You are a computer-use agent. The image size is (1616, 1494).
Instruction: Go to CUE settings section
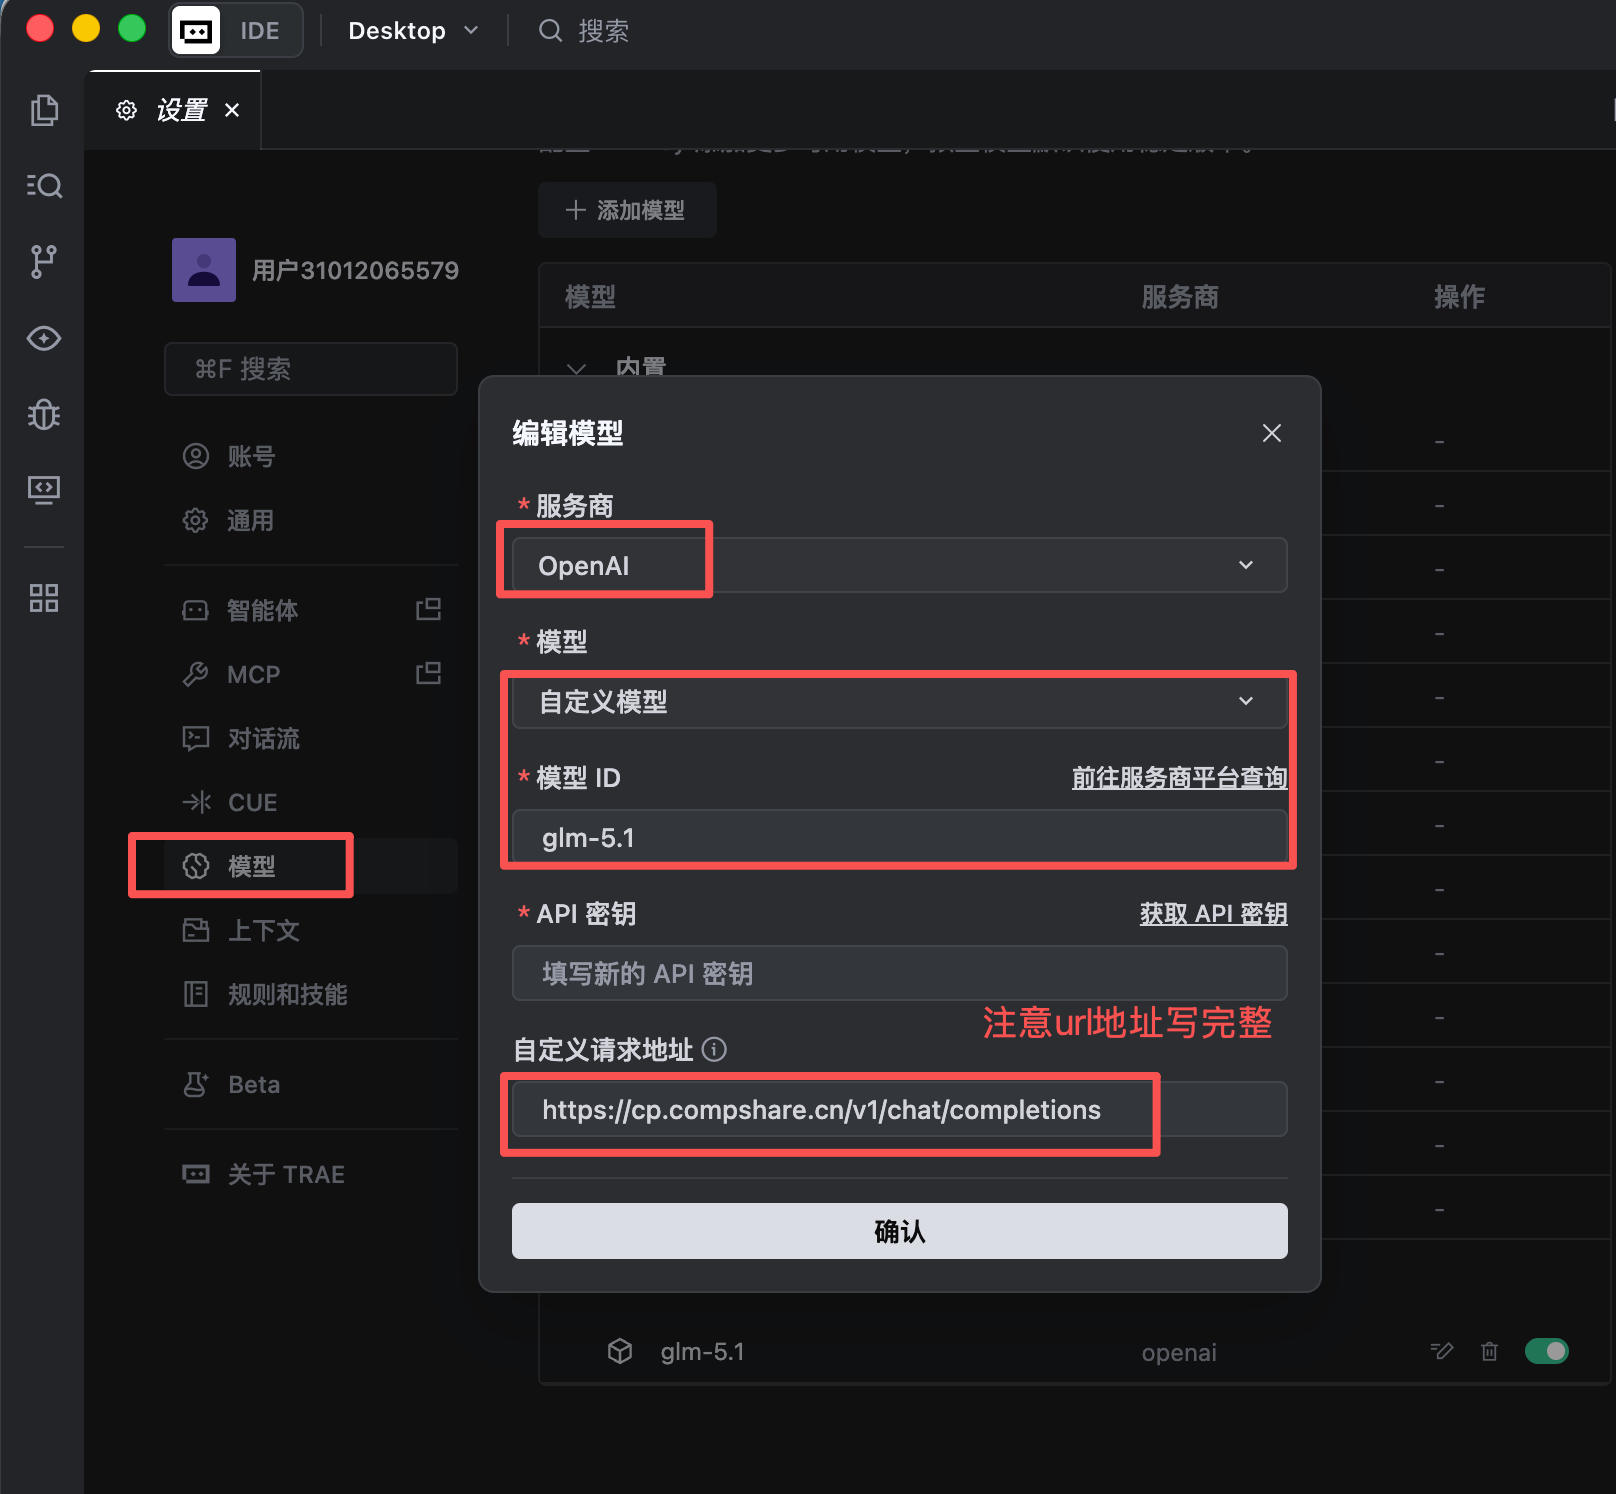tap(311, 802)
